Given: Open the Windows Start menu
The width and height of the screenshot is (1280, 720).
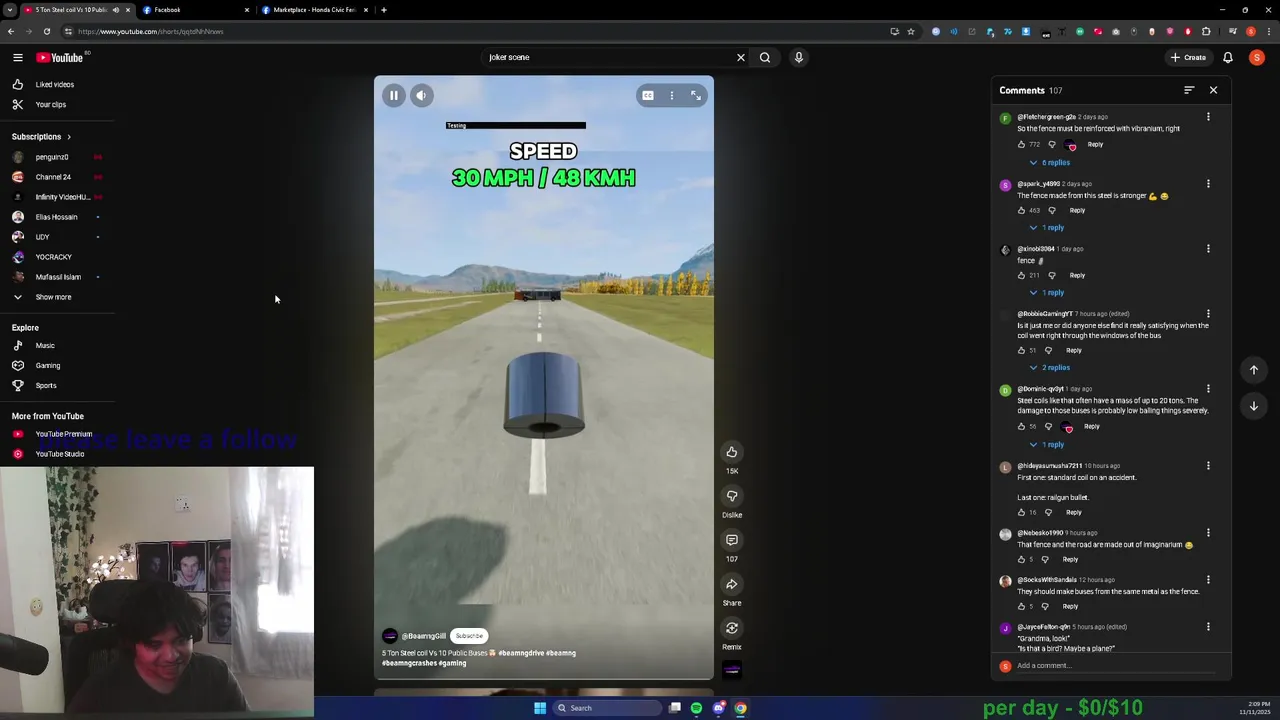Looking at the screenshot, I should [x=540, y=708].
